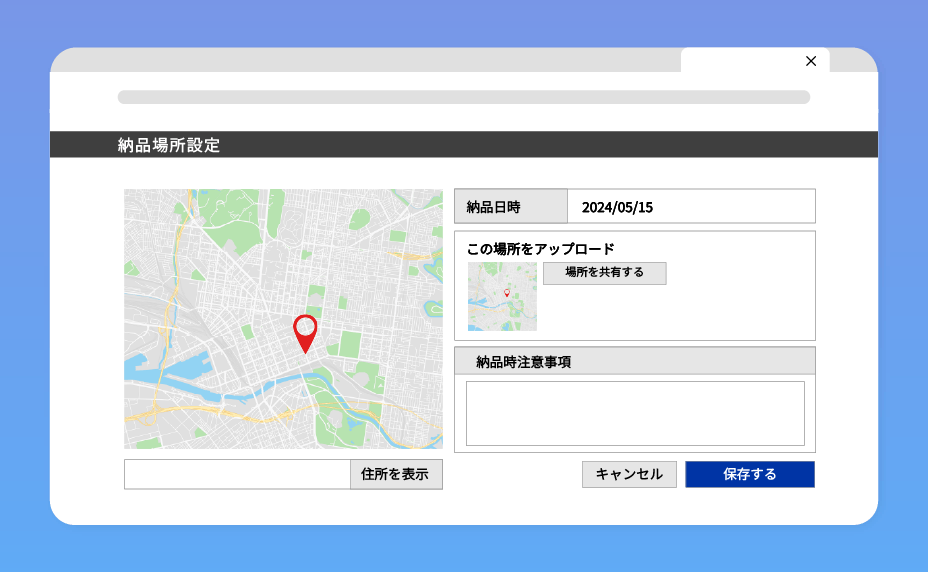Click the green park right of the pin

point(349,343)
